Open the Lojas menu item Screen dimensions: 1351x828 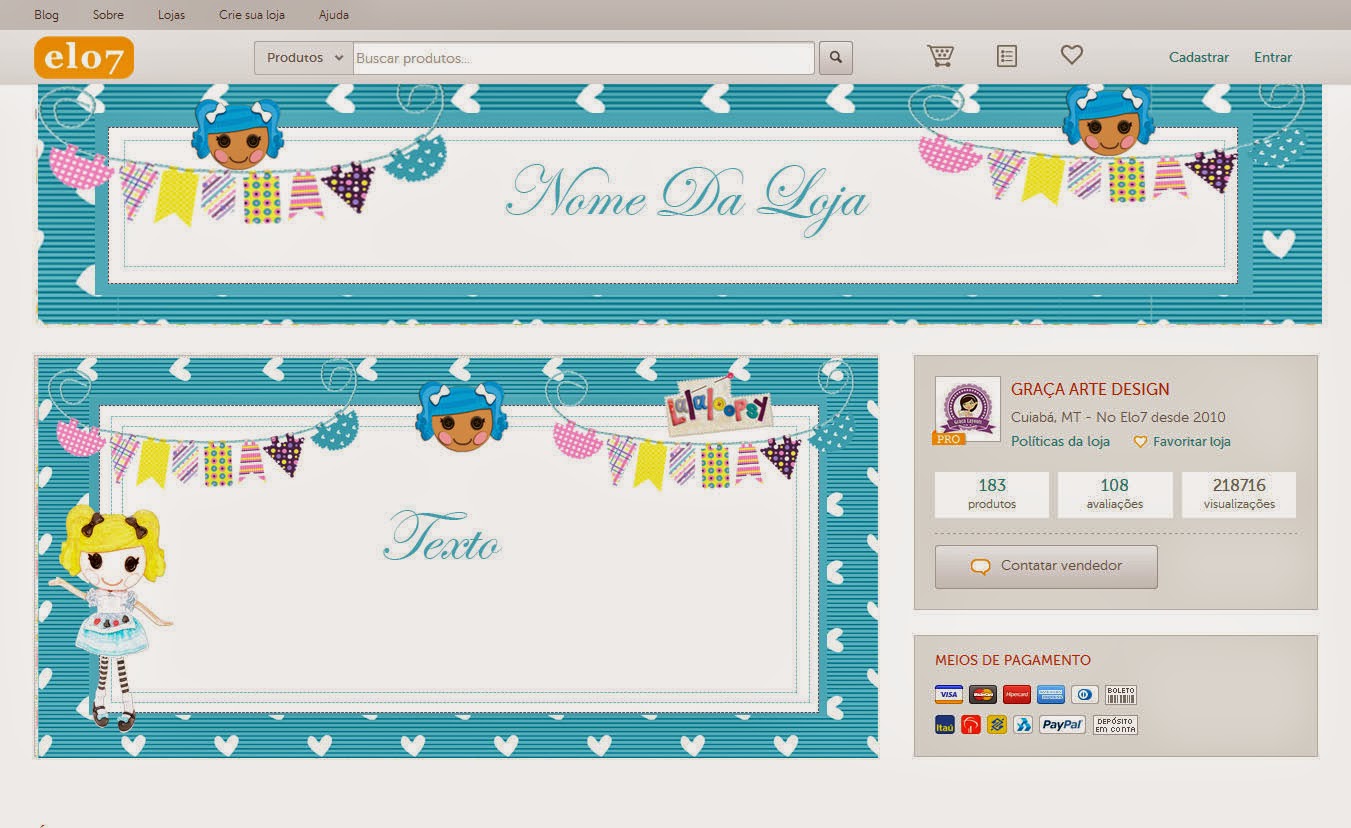coord(172,15)
